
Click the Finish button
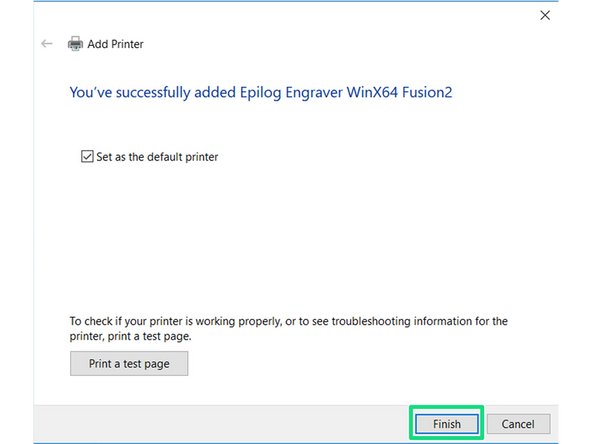pos(447,424)
